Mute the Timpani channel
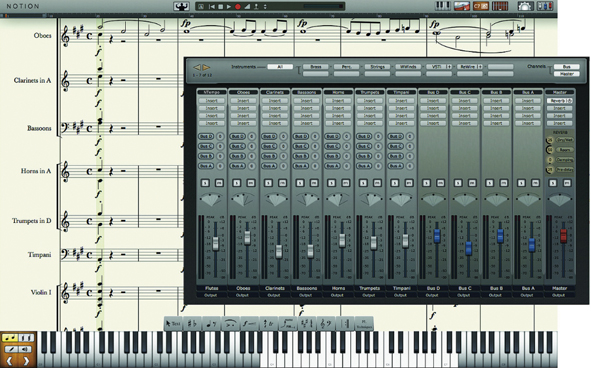 [409, 183]
